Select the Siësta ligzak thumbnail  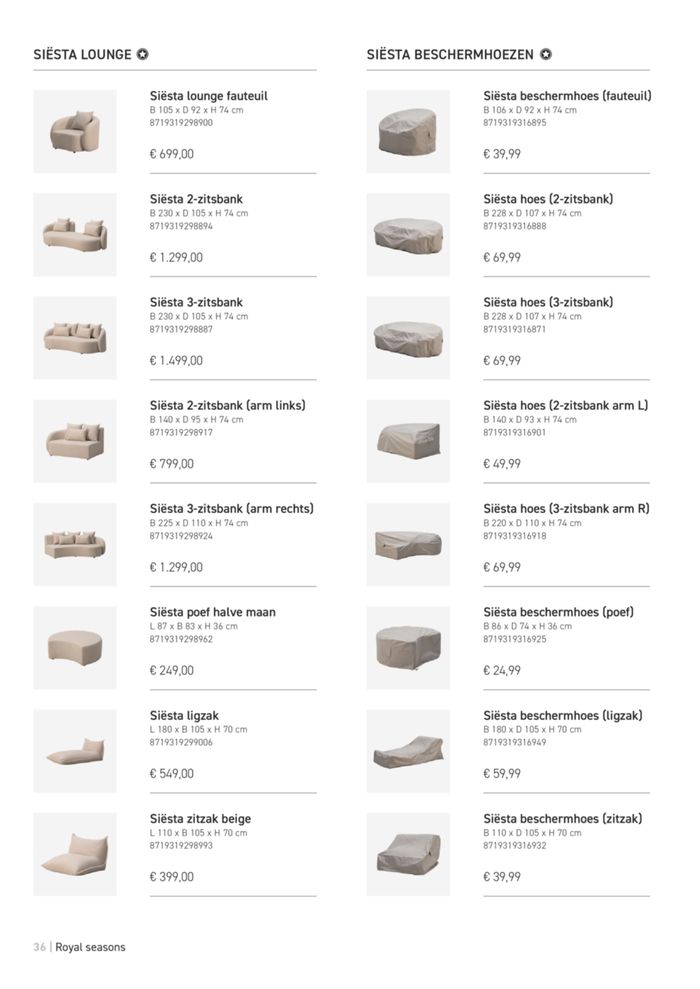click(75, 751)
